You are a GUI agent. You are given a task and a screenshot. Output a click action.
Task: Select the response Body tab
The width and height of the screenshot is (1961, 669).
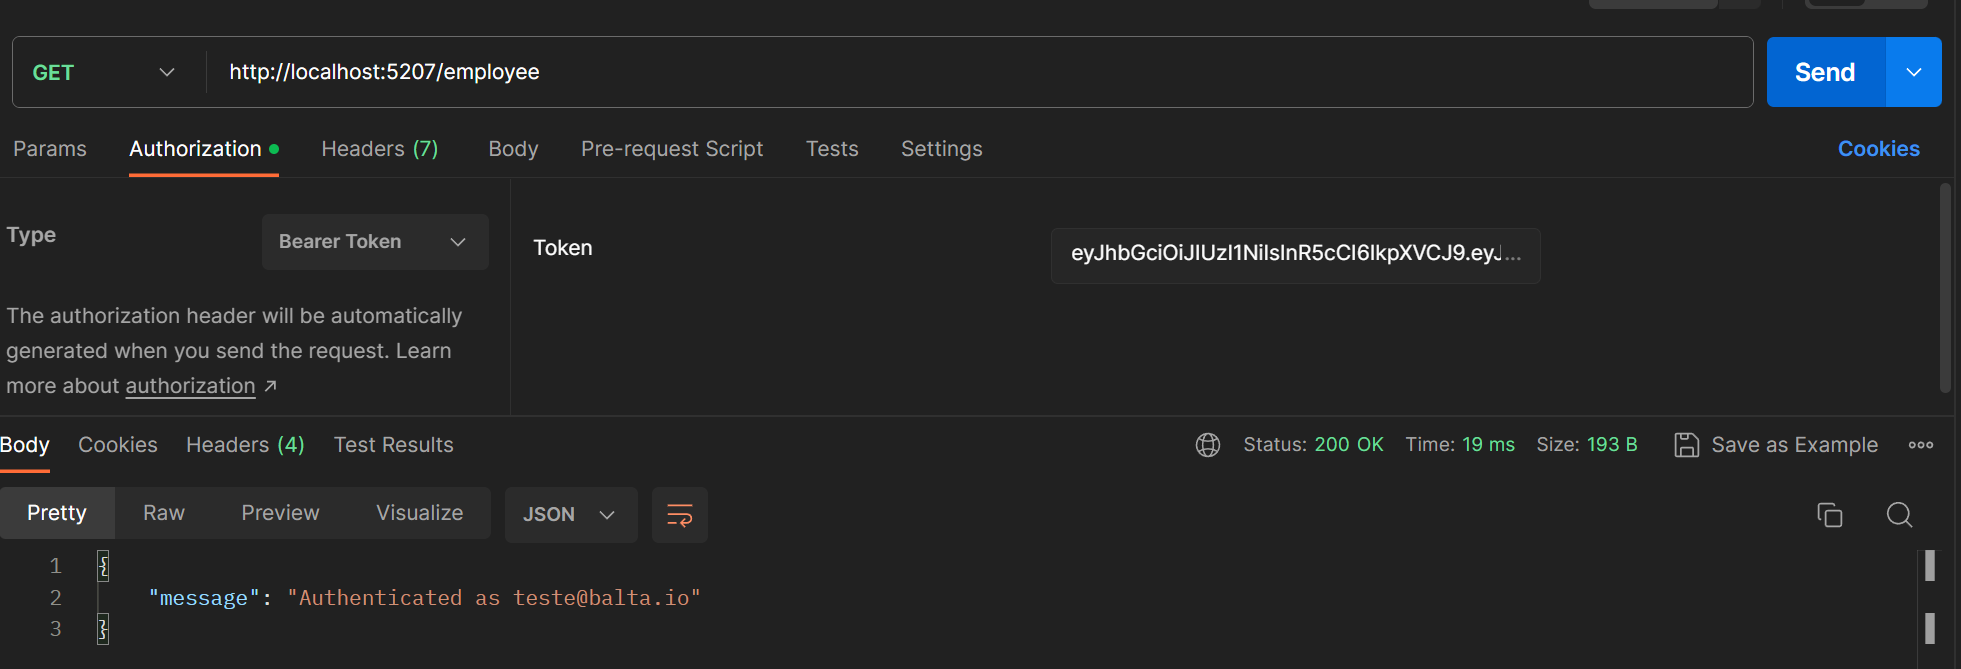point(25,445)
